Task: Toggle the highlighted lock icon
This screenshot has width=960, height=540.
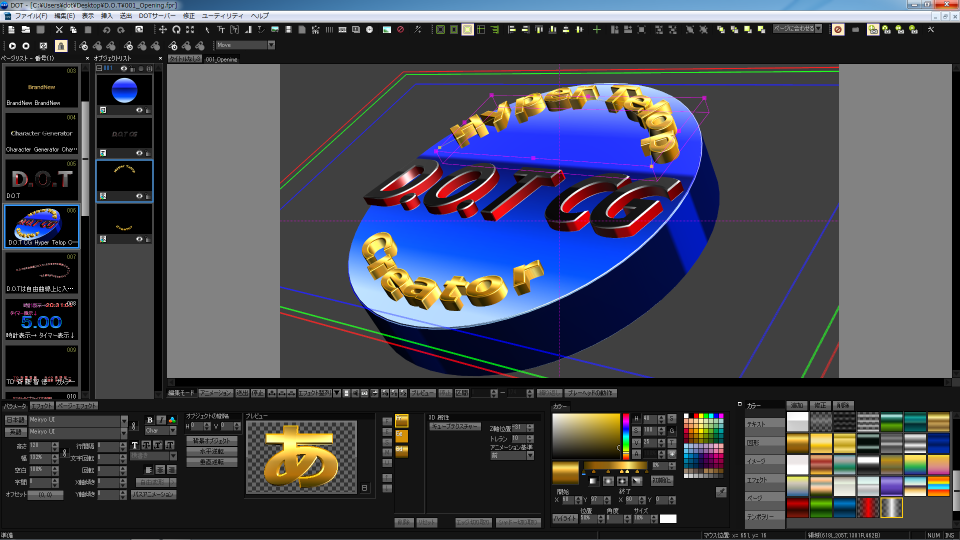Action: coord(61,45)
